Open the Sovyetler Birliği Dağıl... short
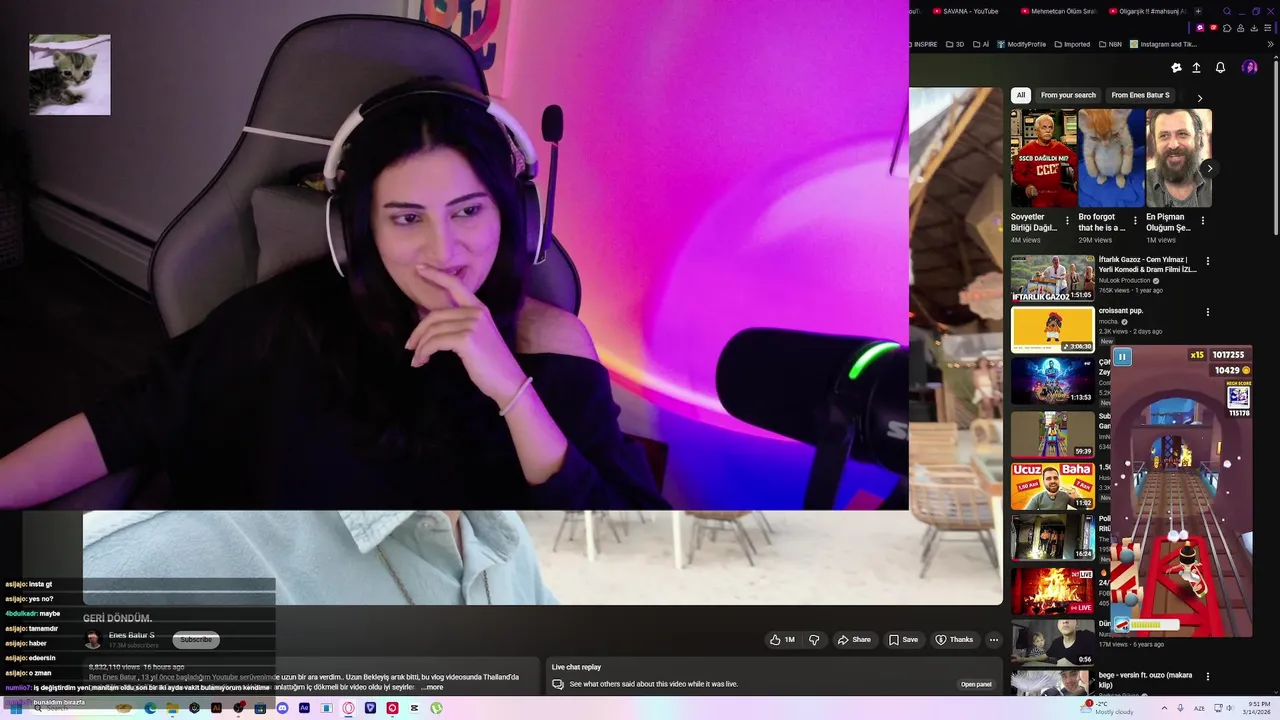The image size is (1280, 720). tap(1043, 158)
